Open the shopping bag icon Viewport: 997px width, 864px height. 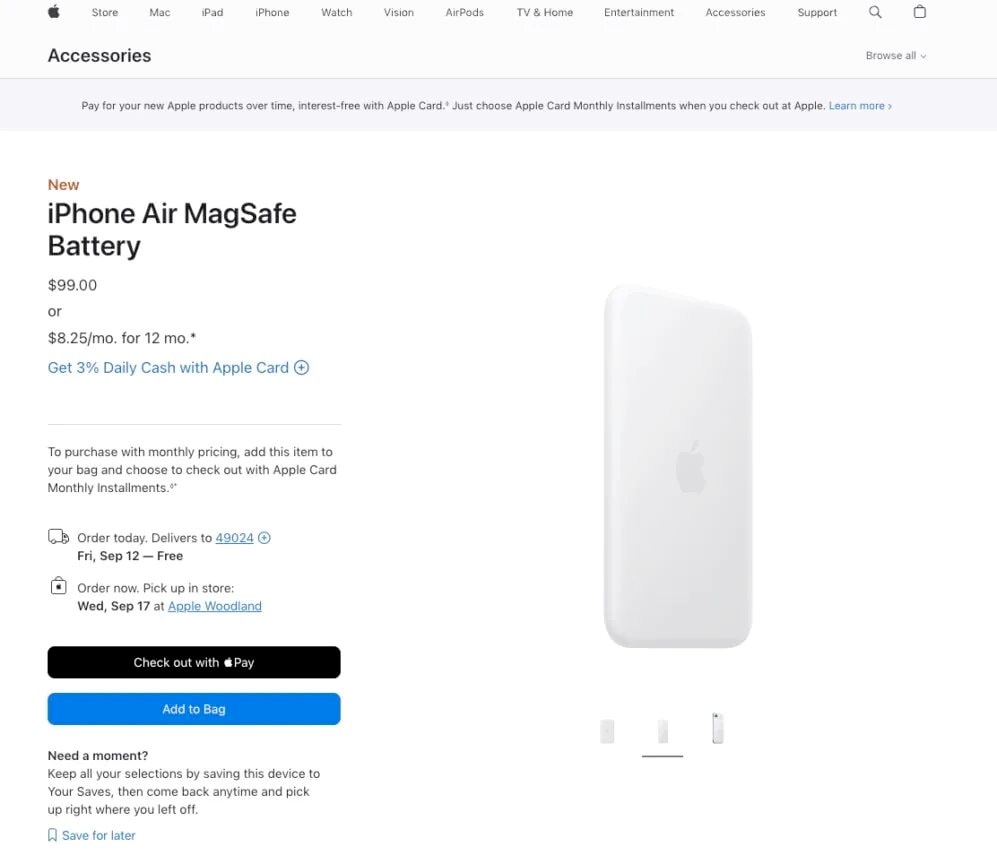919,12
